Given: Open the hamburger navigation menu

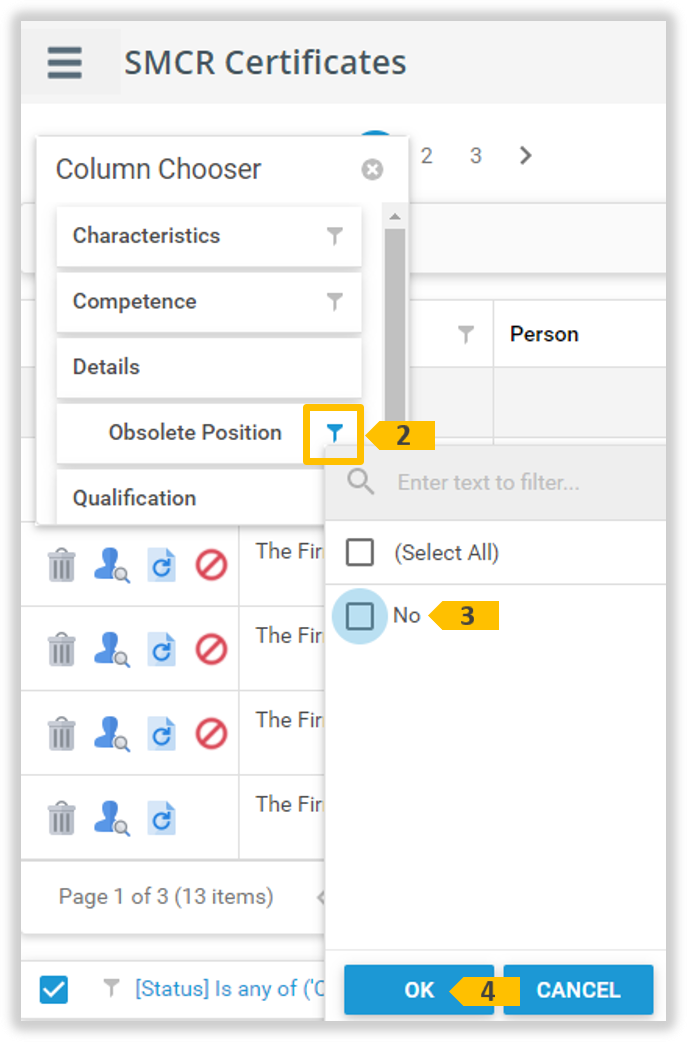Looking at the screenshot, I should pyautogui.click(x=65, y=62).
